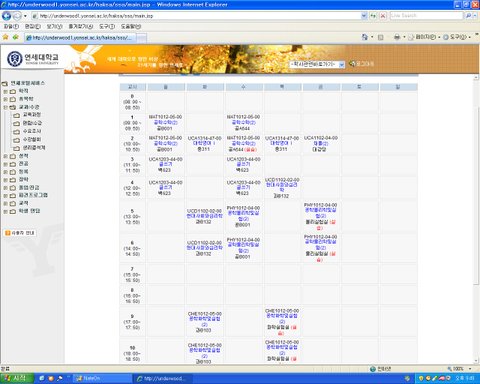Click the Refresh icon beside the address bar
Screen dimensions: 480x384
pyautogui.click(x=373, y=16)
